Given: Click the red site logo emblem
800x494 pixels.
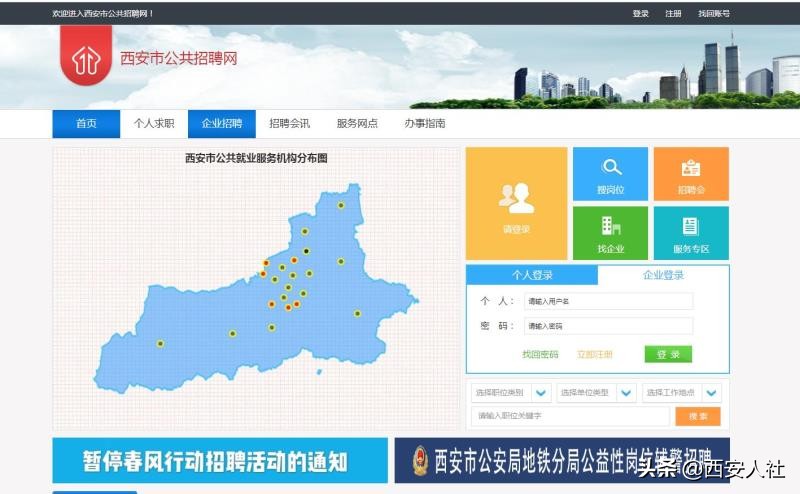Looking at the screenshot, I should [86, 55].
